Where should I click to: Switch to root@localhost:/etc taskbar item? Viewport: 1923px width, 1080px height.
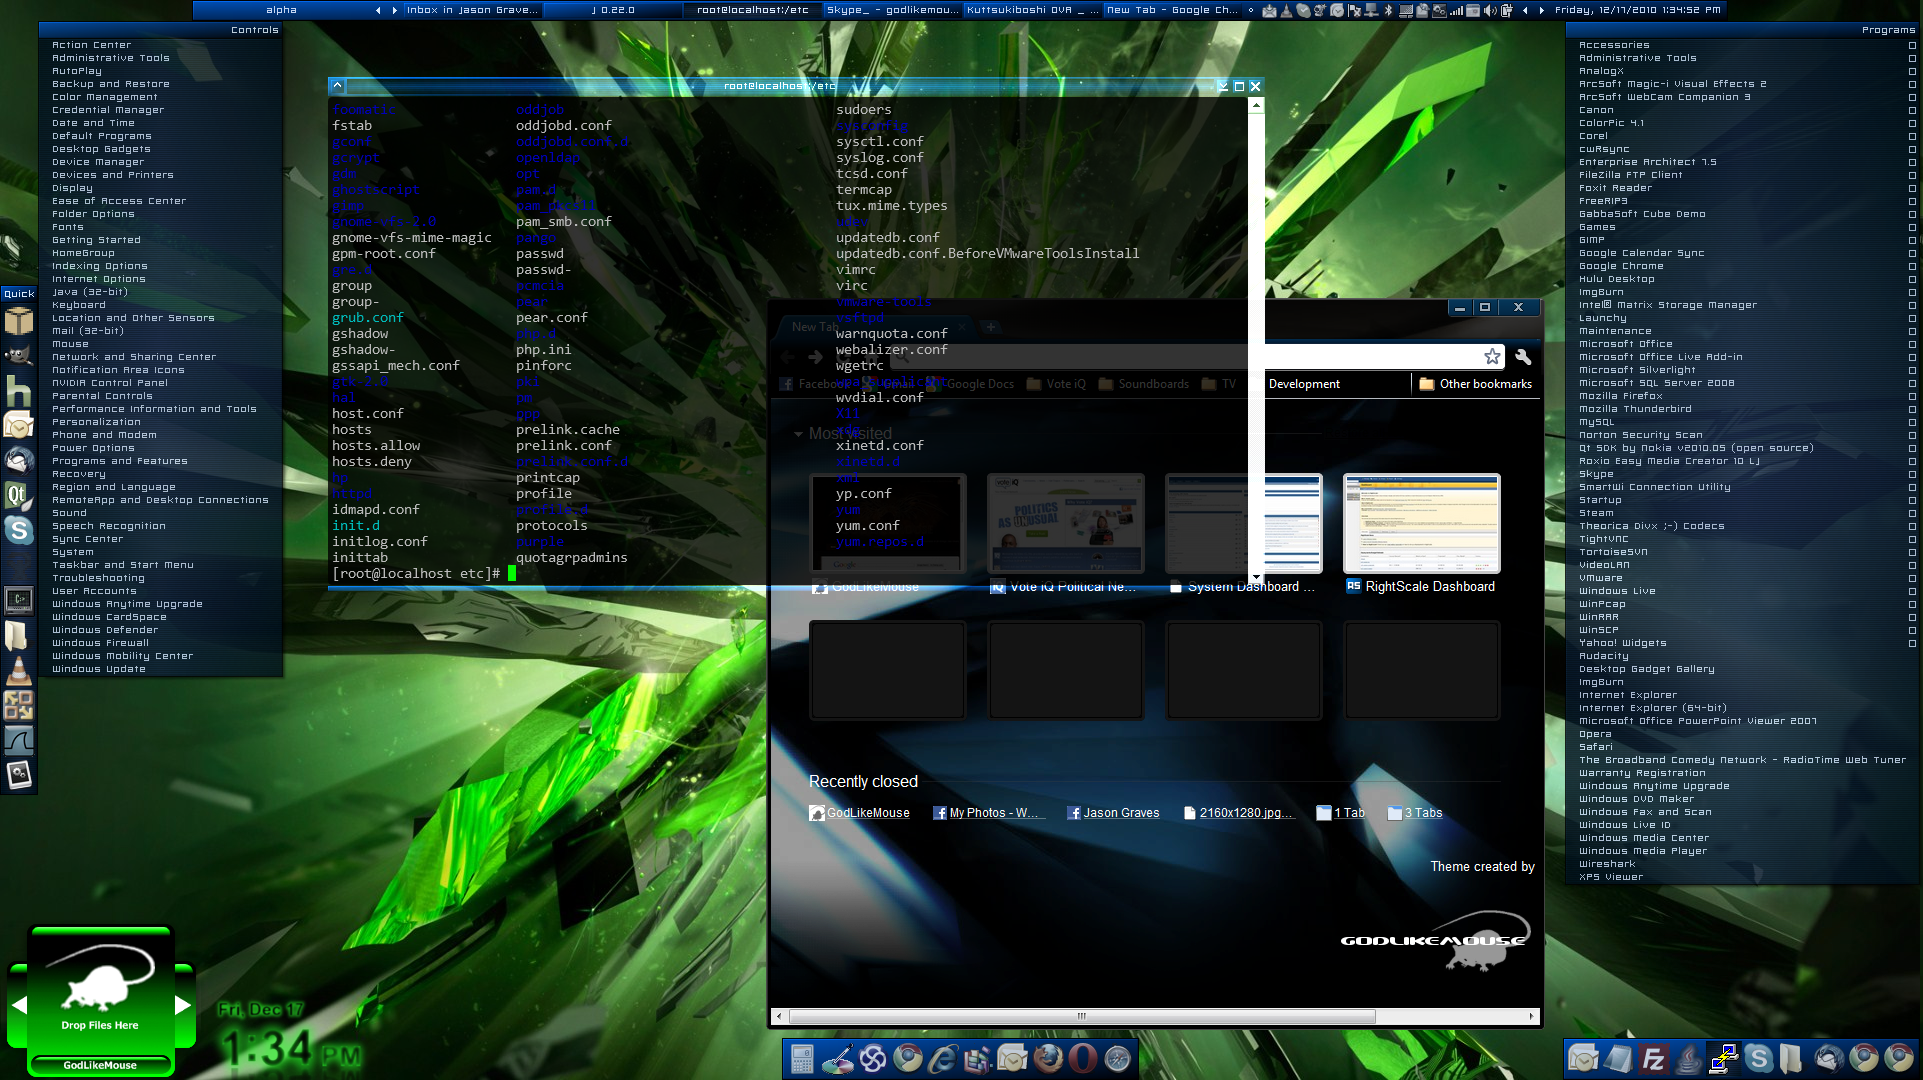click(x=752, y=10)
